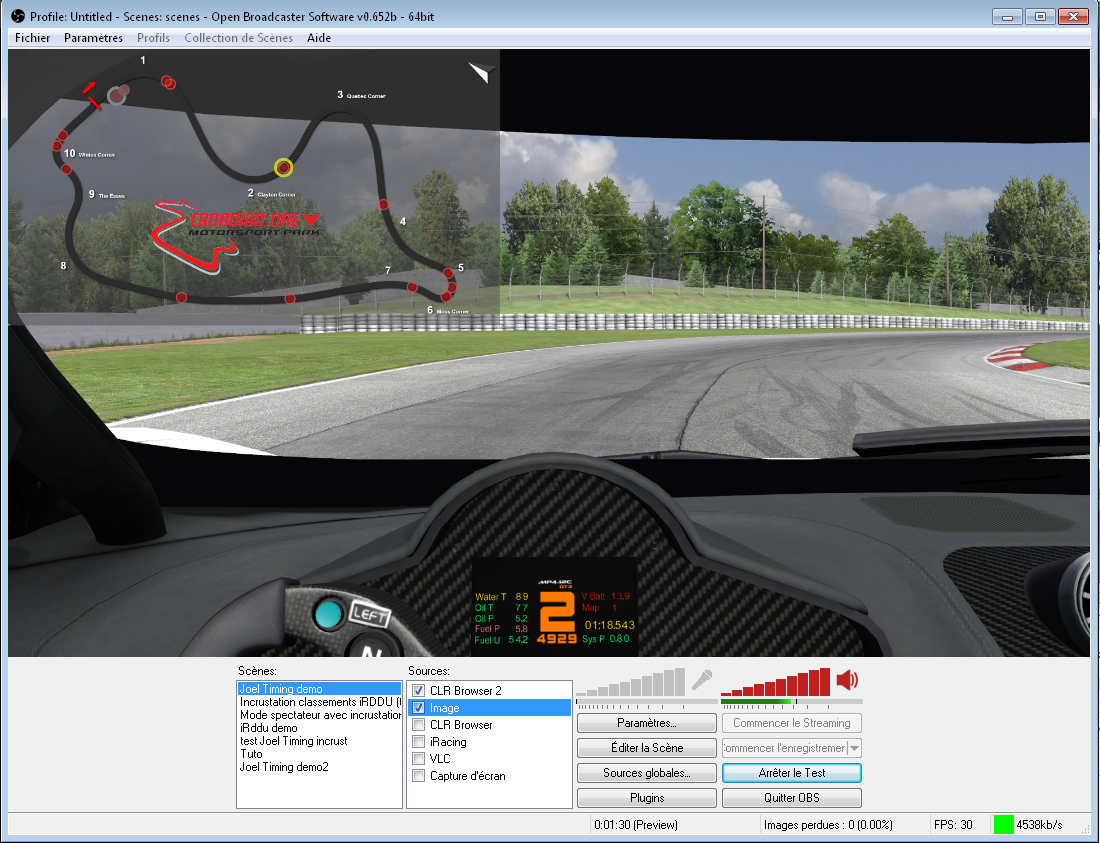Start recording with Commencer l'enregistrement button
This screenshot has width=1100, height=843.
point(785,748)
